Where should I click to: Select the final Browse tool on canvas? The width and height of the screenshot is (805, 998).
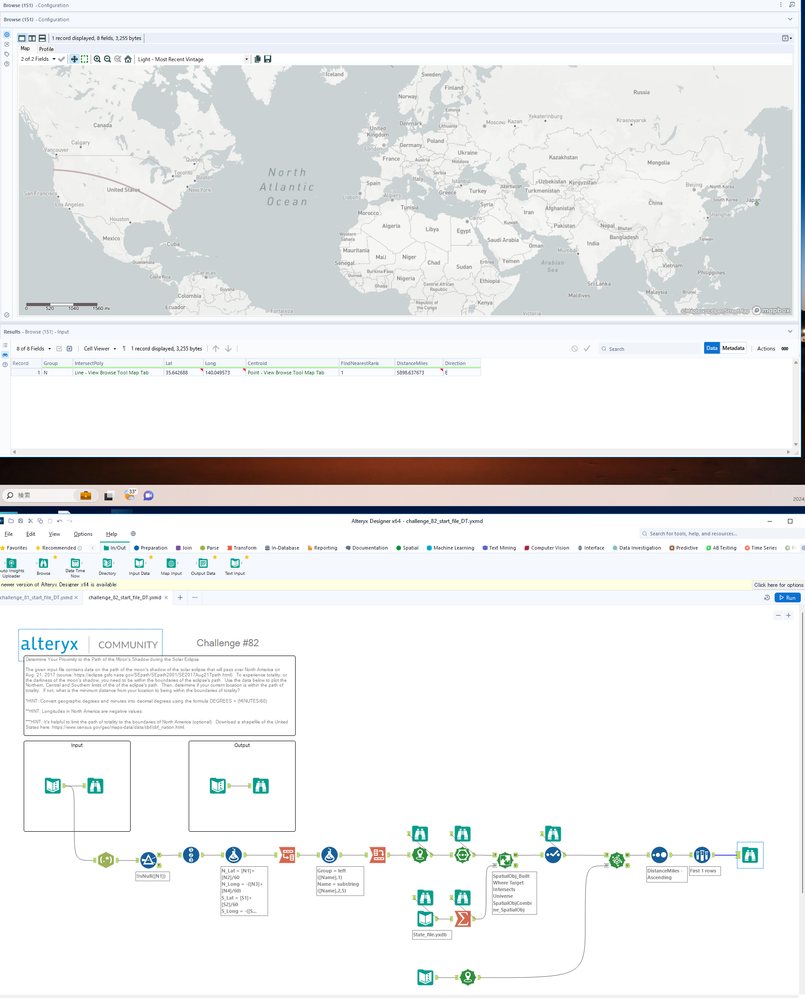750,855
